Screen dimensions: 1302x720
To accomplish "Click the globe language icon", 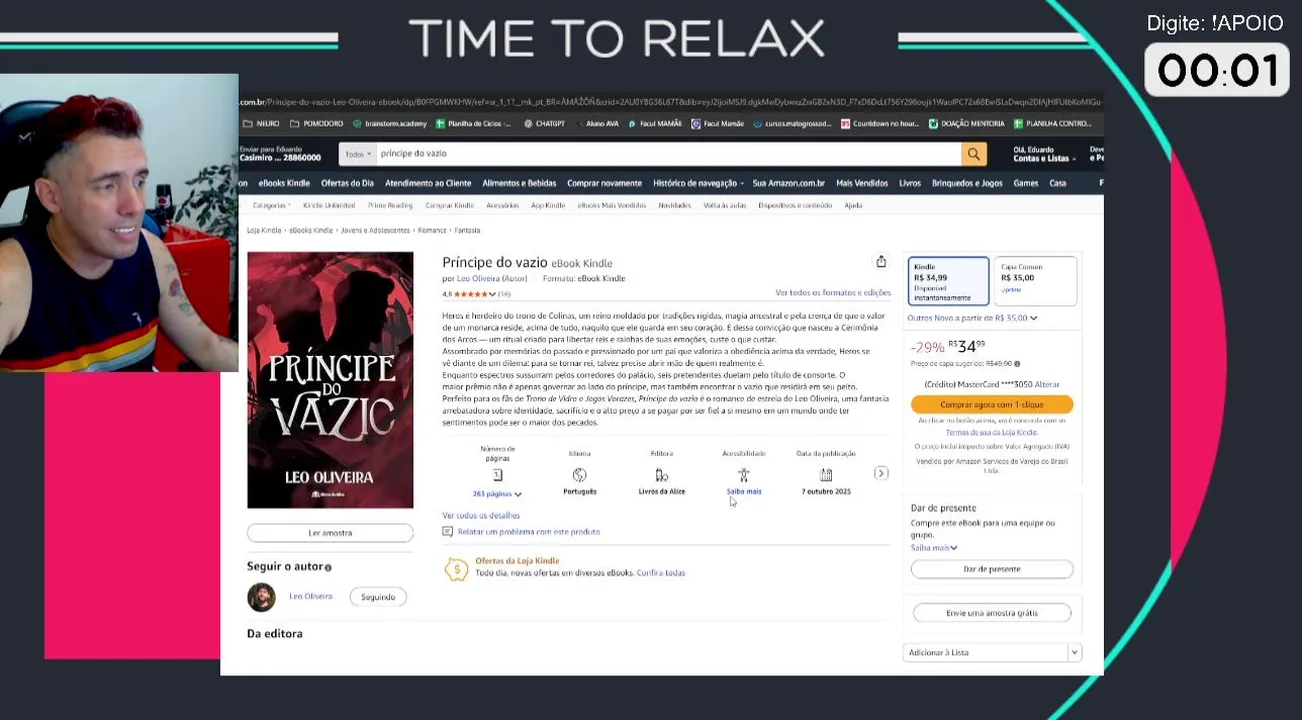I will [579, 475].
